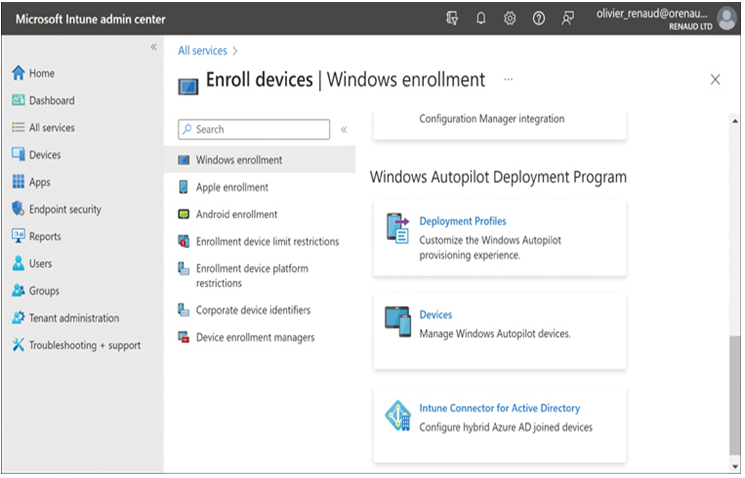The height and width of the screenshot is (478, 745).
Task: Open the ellipsis more options next to title
Action: click(510, 80)
